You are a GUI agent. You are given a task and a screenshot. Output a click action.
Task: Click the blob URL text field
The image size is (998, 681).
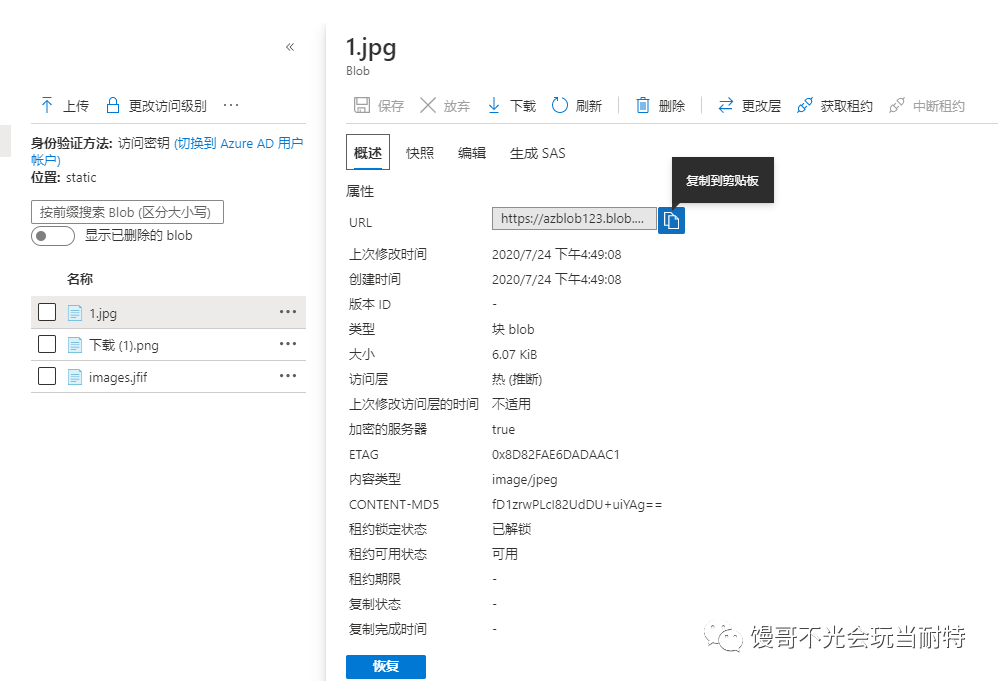(574, 218)
